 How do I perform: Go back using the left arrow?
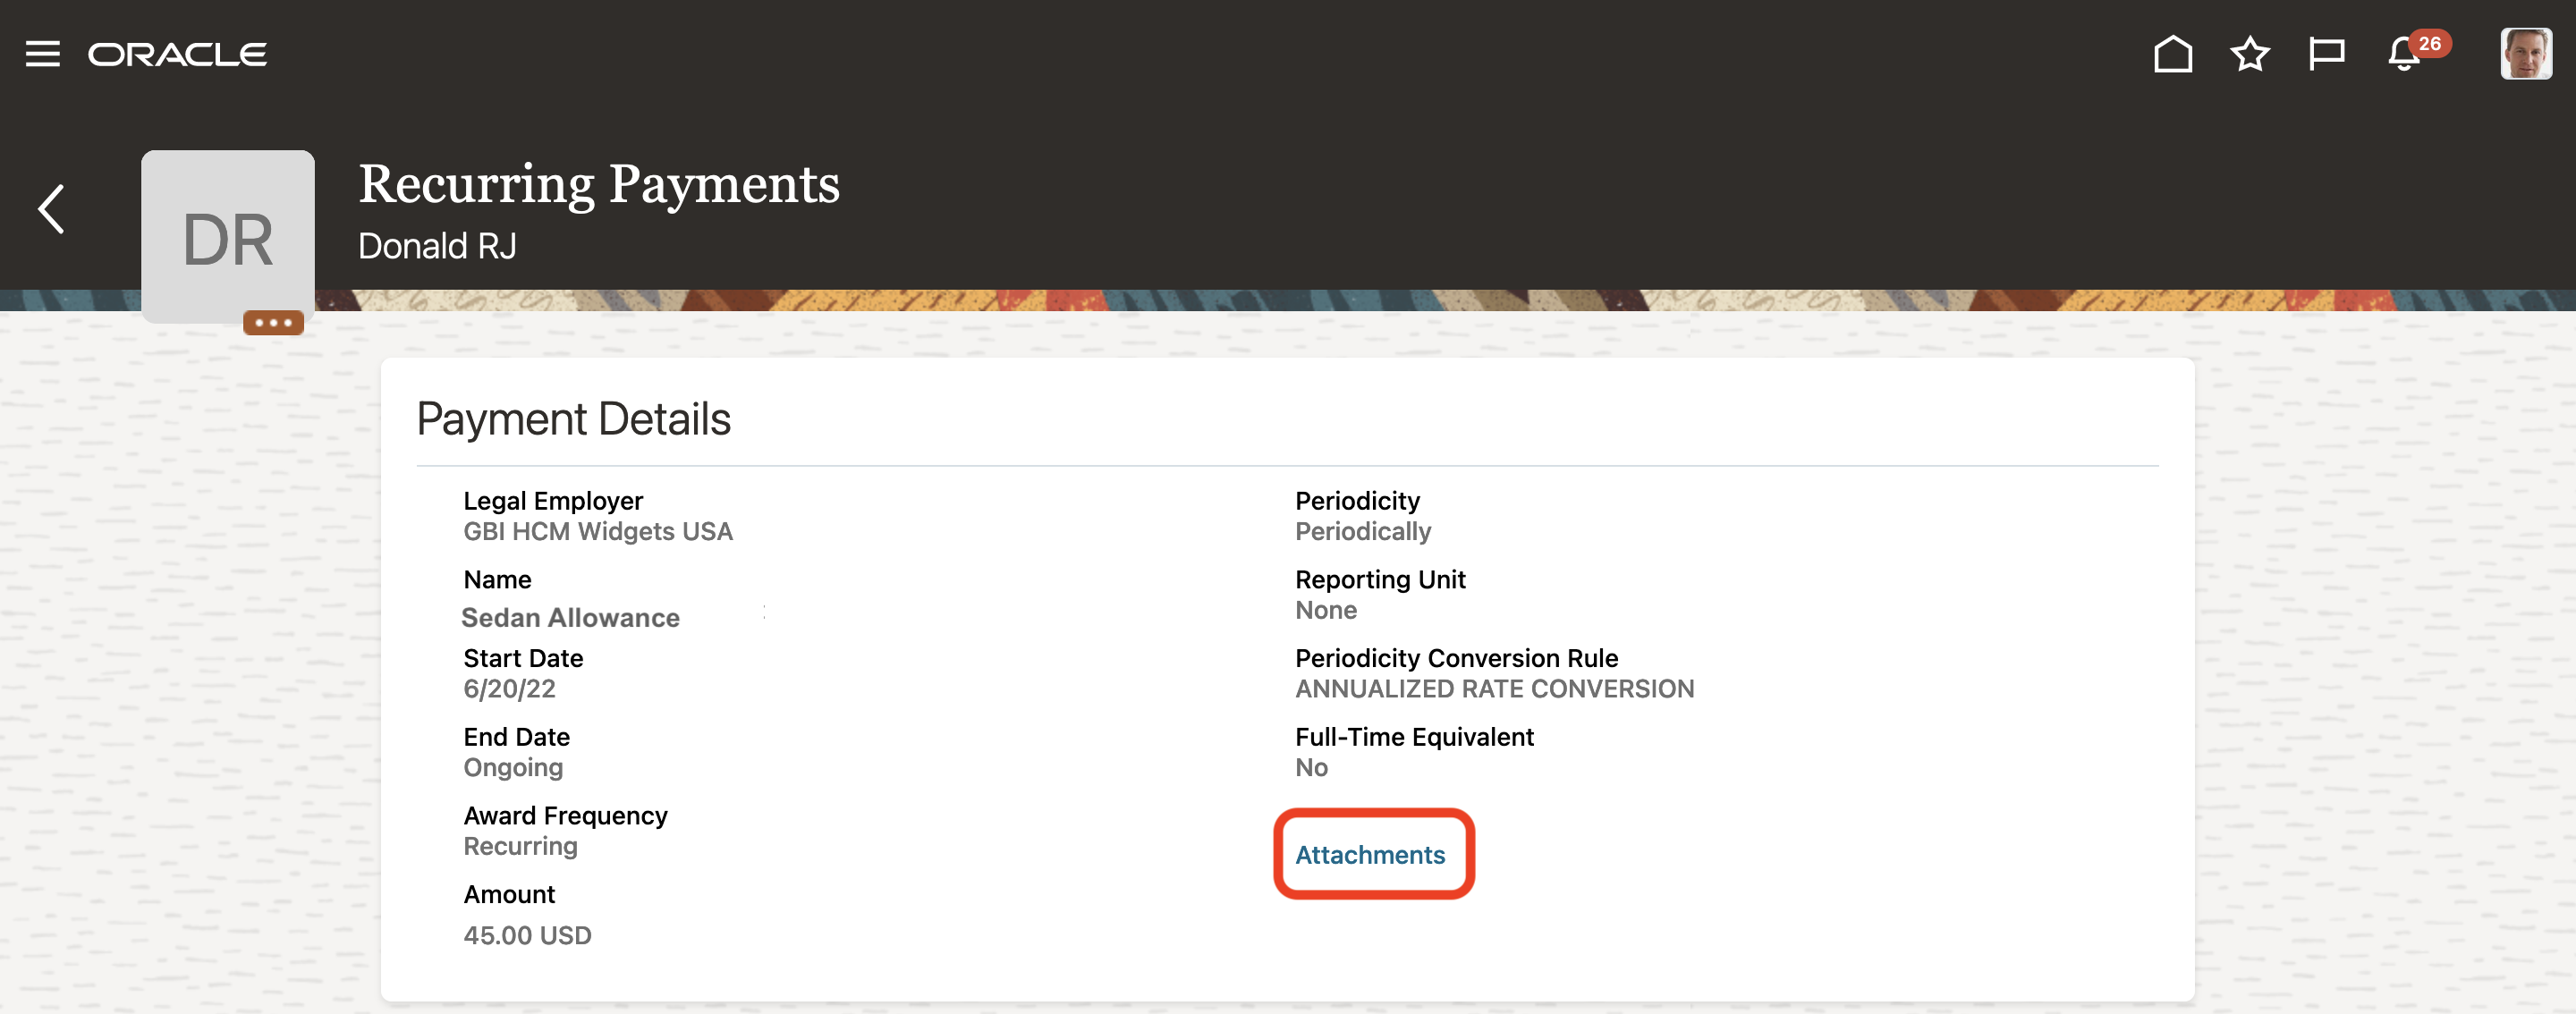click(x=51, y=209)
